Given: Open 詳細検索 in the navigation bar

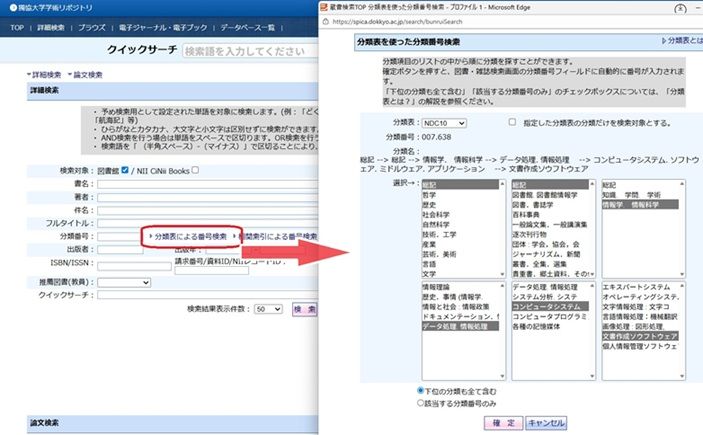Looking at the screenshot, I should click(x=51, y=27).
